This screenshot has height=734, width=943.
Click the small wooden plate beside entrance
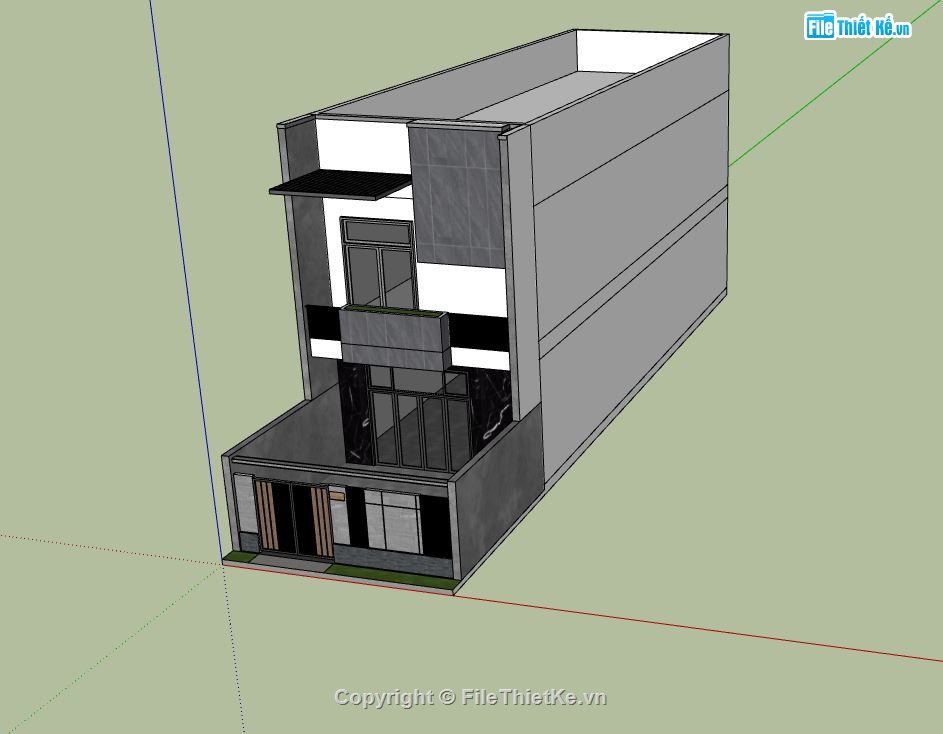(336, 496)
